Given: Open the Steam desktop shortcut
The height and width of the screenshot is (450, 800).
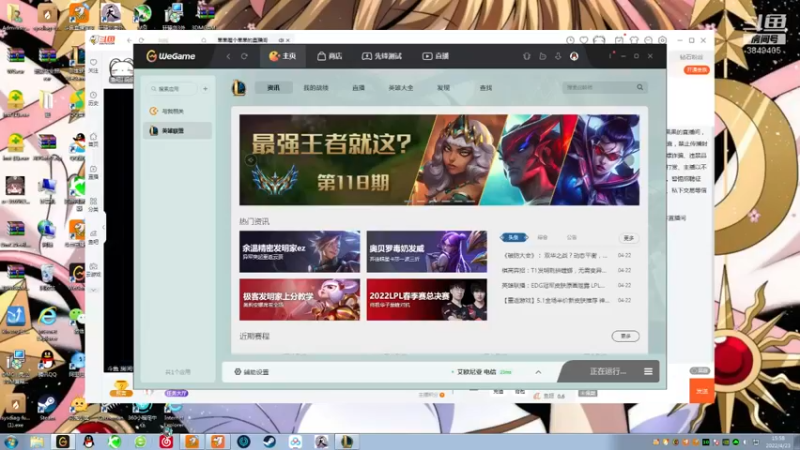Looking at the screenshot, I should 46,408.
